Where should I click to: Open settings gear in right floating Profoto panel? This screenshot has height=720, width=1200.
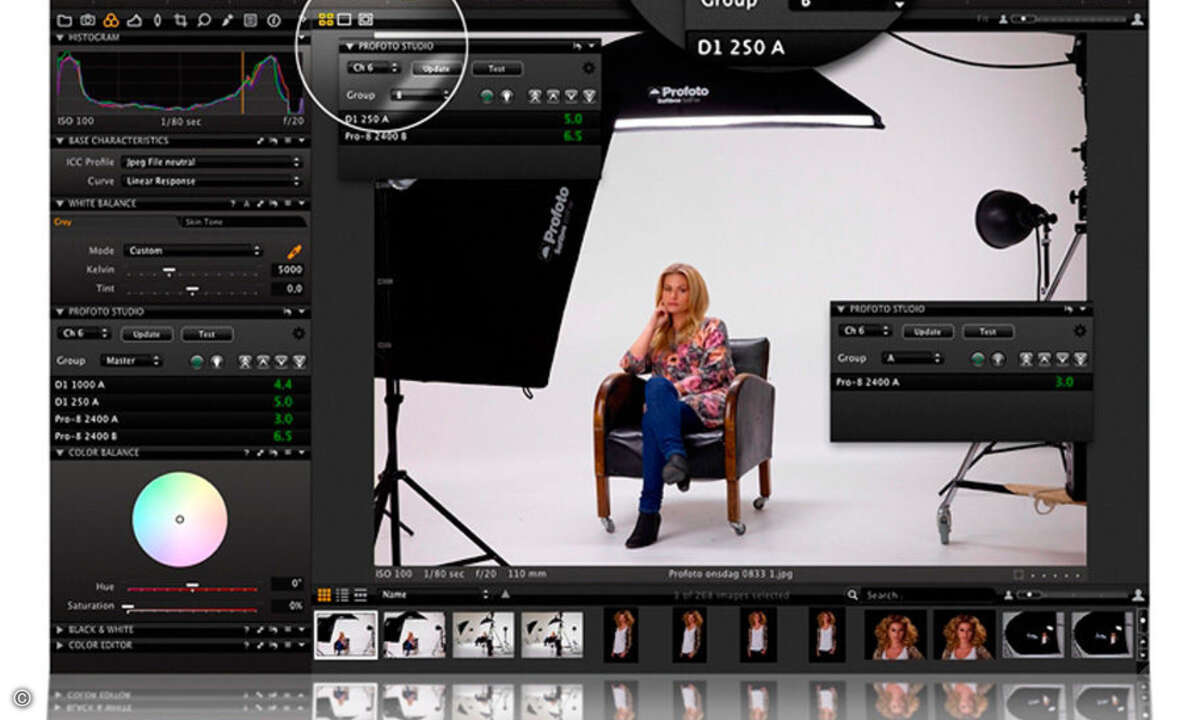1079,331
